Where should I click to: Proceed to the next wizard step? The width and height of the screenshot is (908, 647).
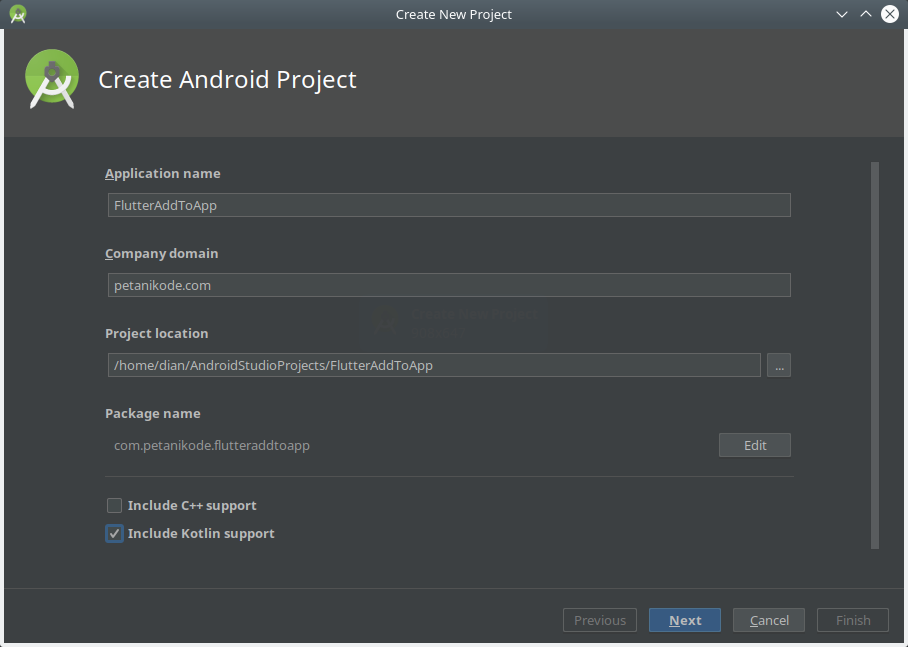pos(684,619)
